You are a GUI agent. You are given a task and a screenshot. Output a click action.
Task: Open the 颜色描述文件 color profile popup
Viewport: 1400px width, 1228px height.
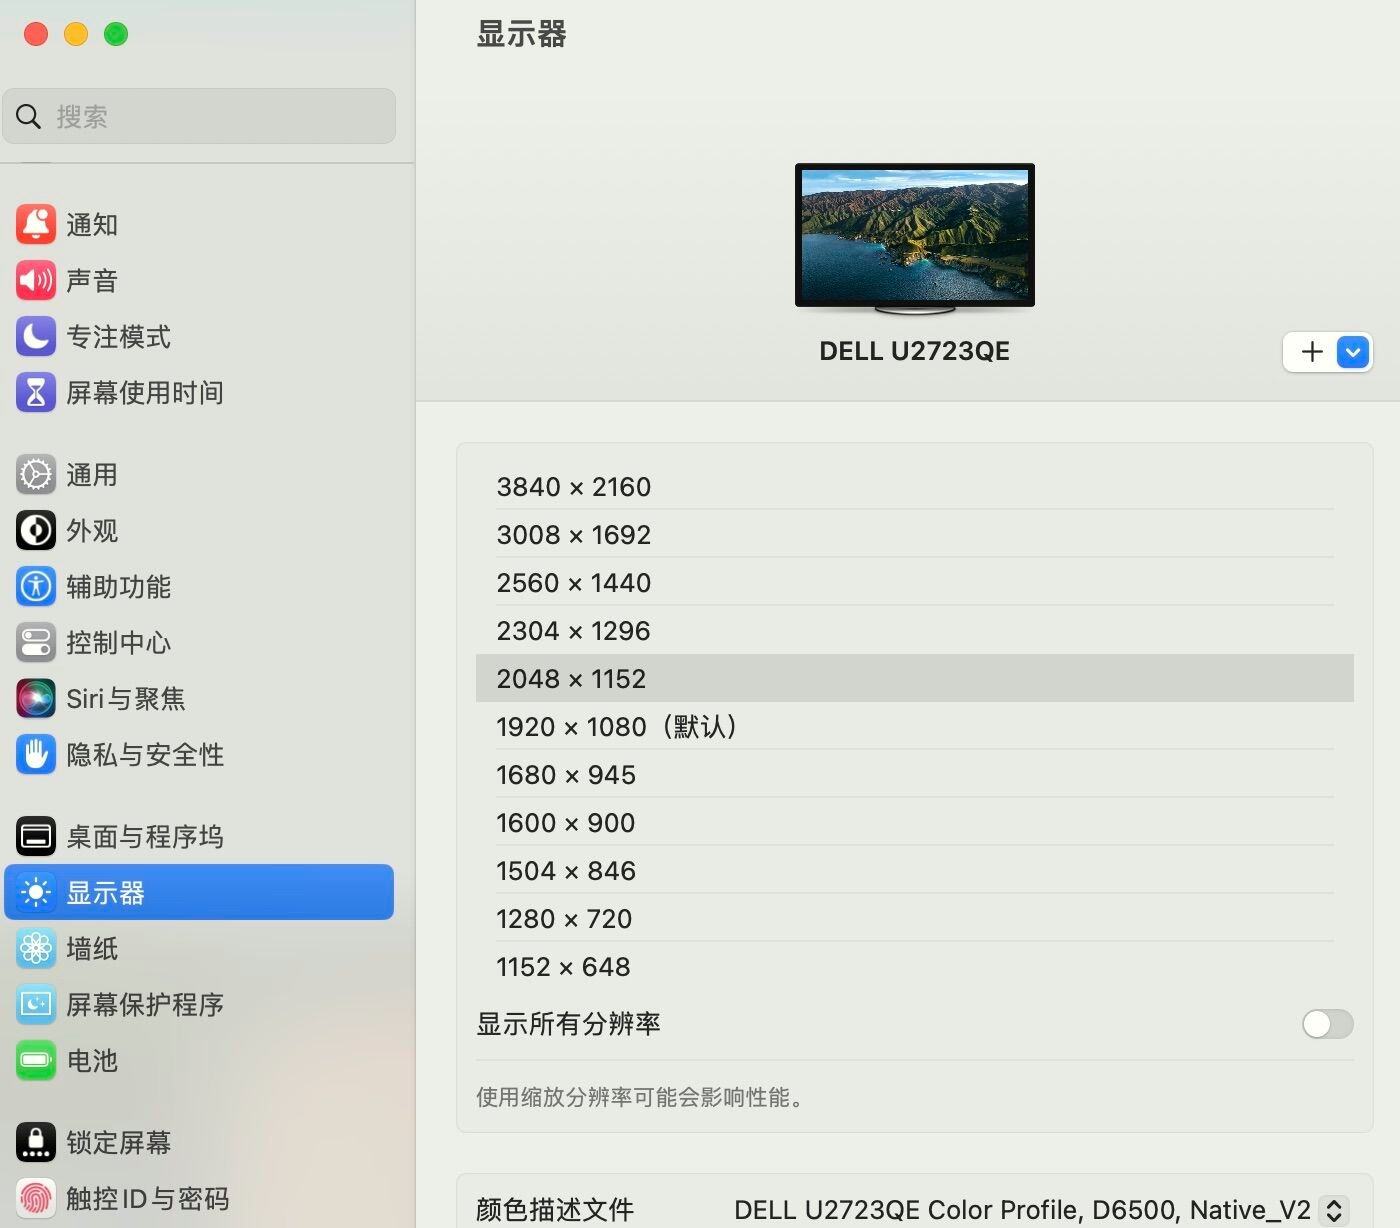[1334, 1210]
